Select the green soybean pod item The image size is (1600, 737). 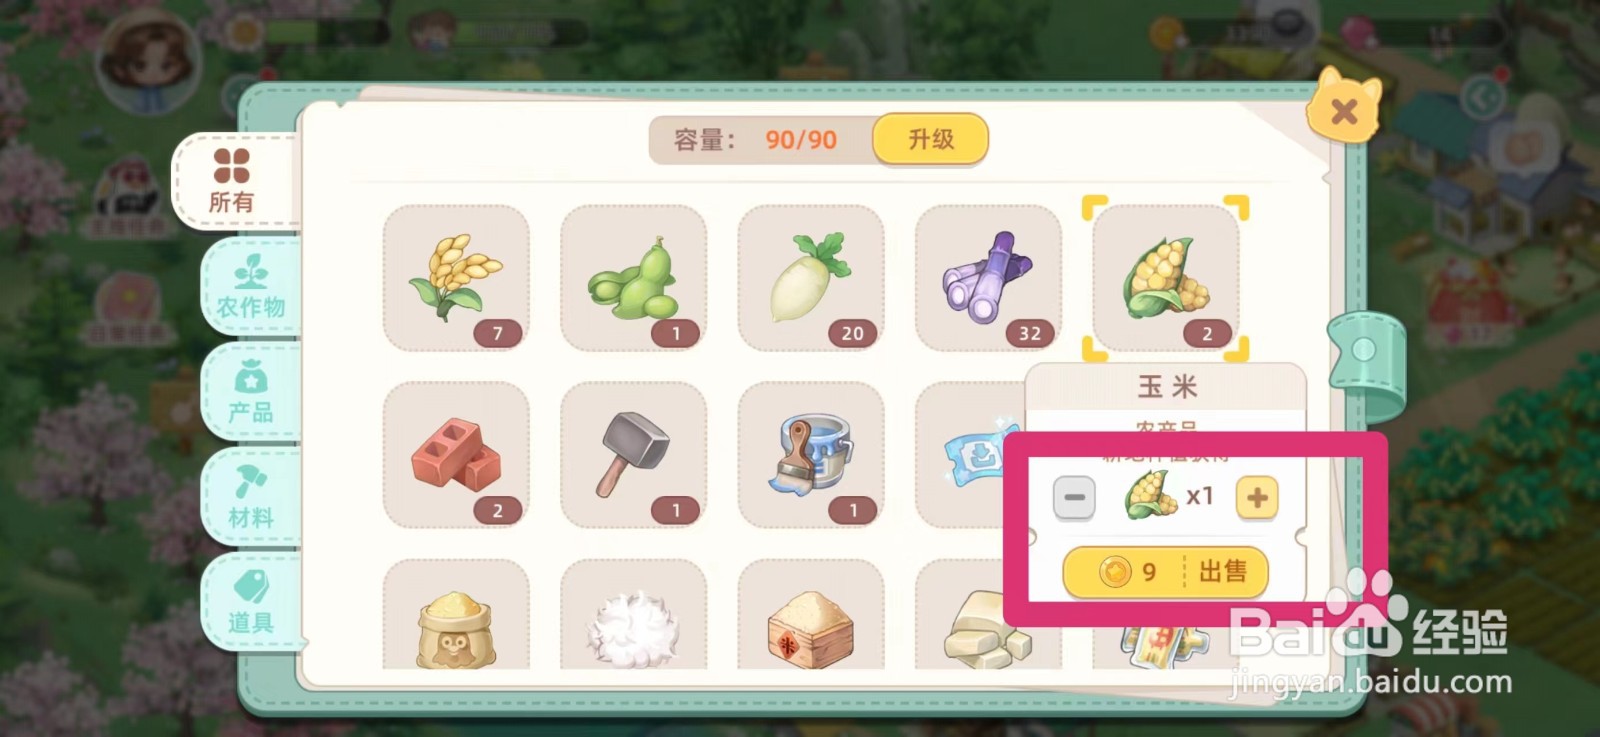[633, 277]
